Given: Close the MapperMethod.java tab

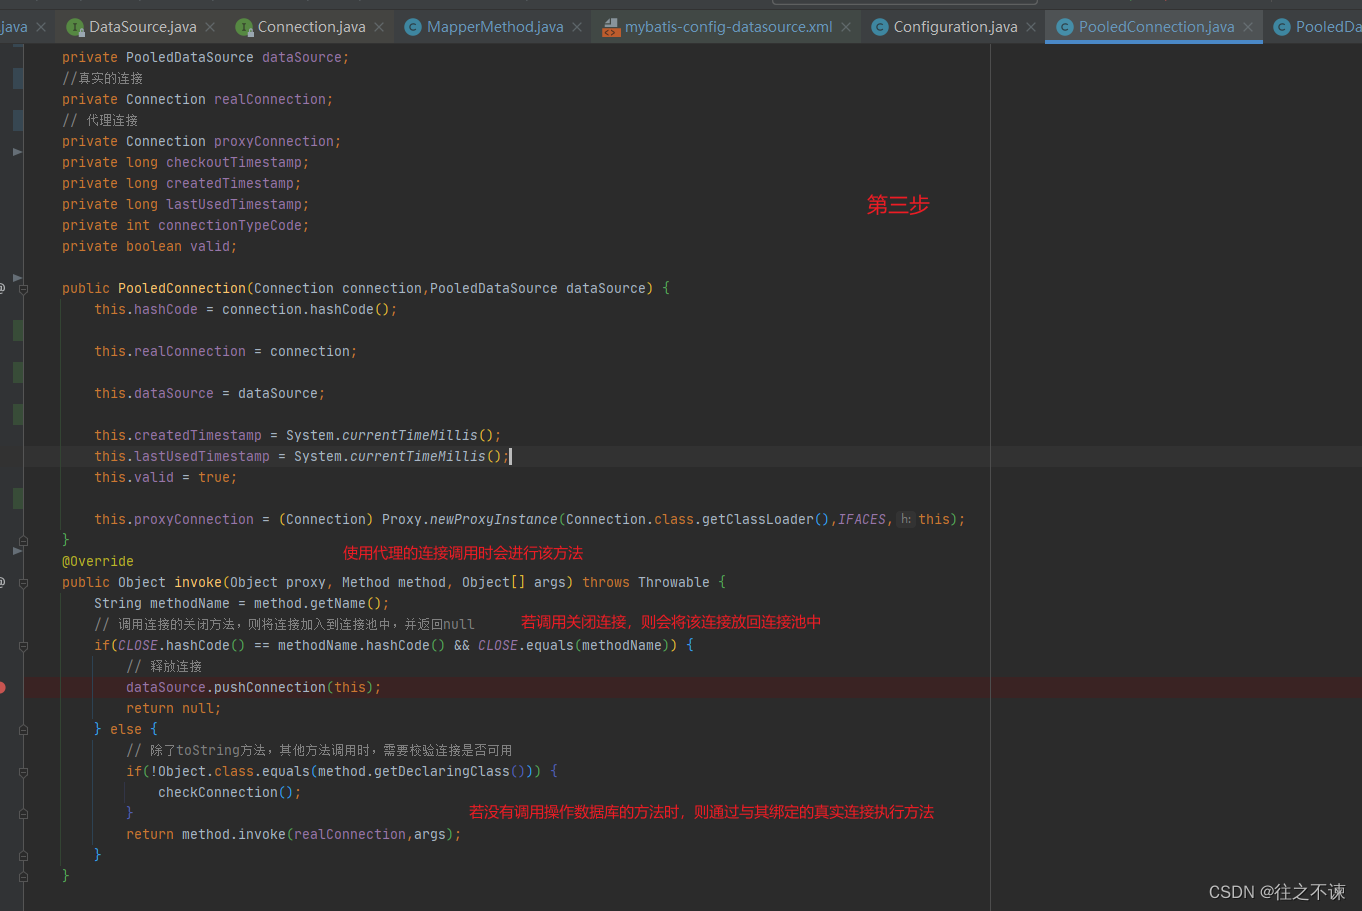Looking at the screenshot, I should tap(577, 27).
